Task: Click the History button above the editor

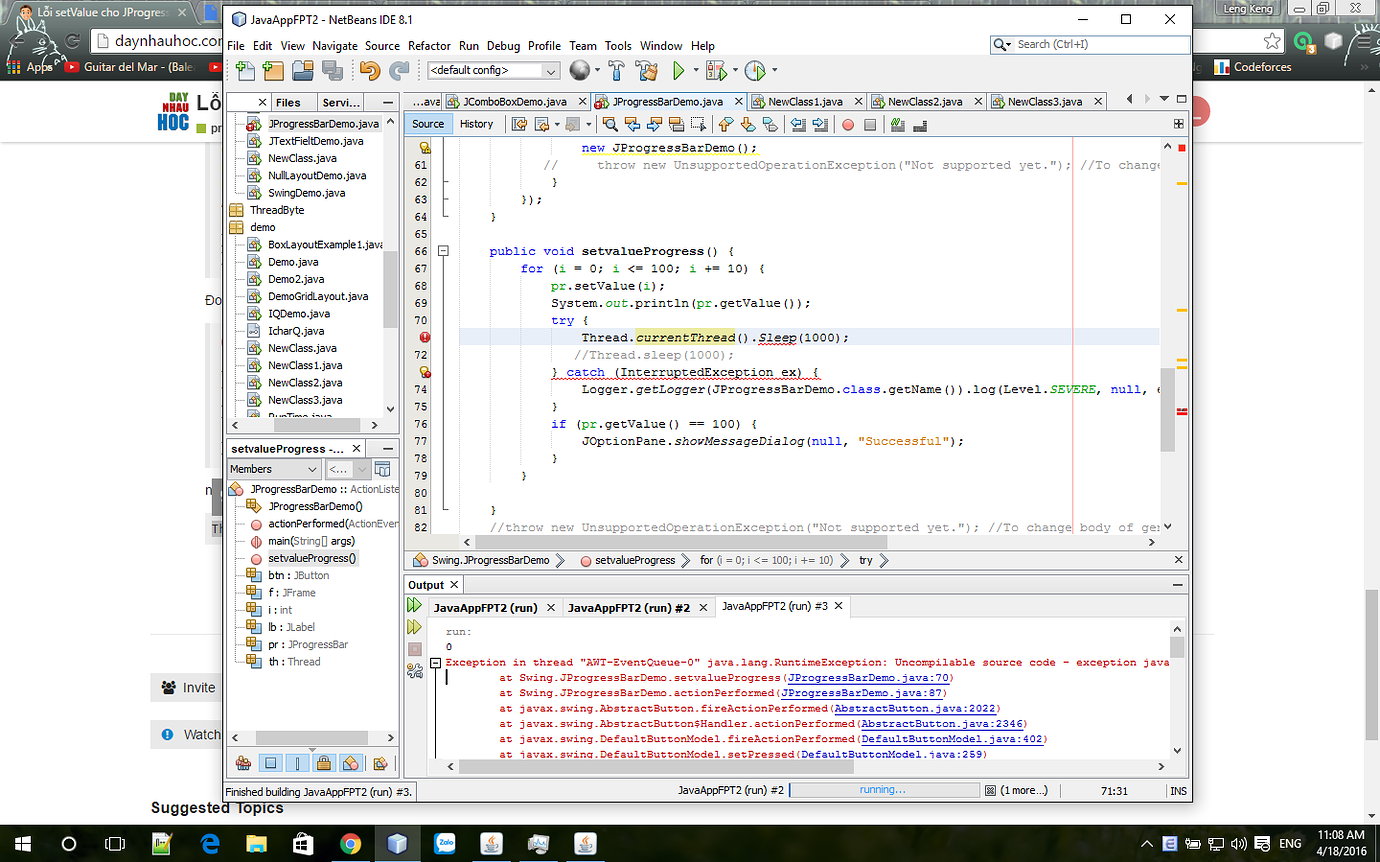Action: (477, 124)
